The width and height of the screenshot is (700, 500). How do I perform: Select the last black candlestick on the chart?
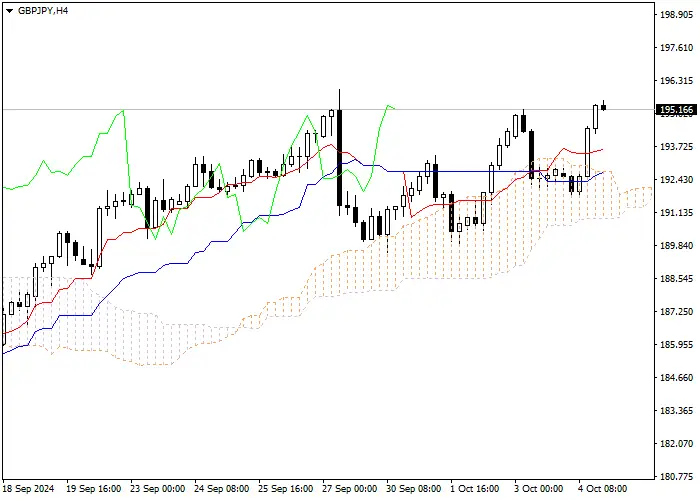click(604, 107)
